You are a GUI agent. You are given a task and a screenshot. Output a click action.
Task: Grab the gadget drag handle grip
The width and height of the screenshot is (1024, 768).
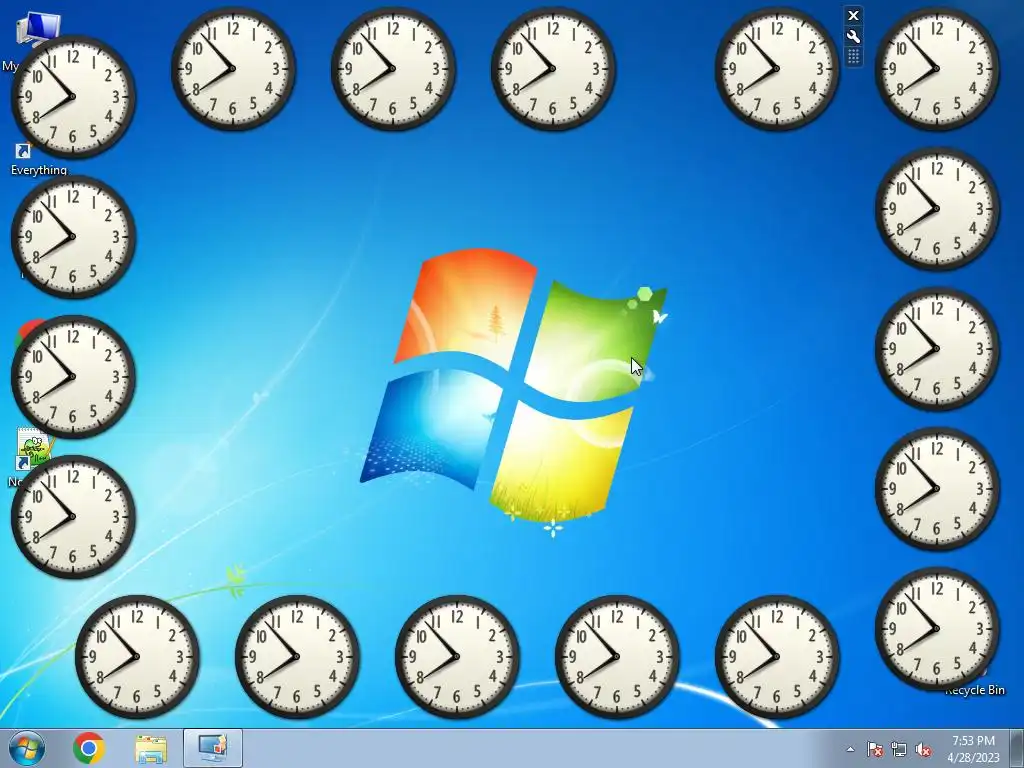point(853,57)
